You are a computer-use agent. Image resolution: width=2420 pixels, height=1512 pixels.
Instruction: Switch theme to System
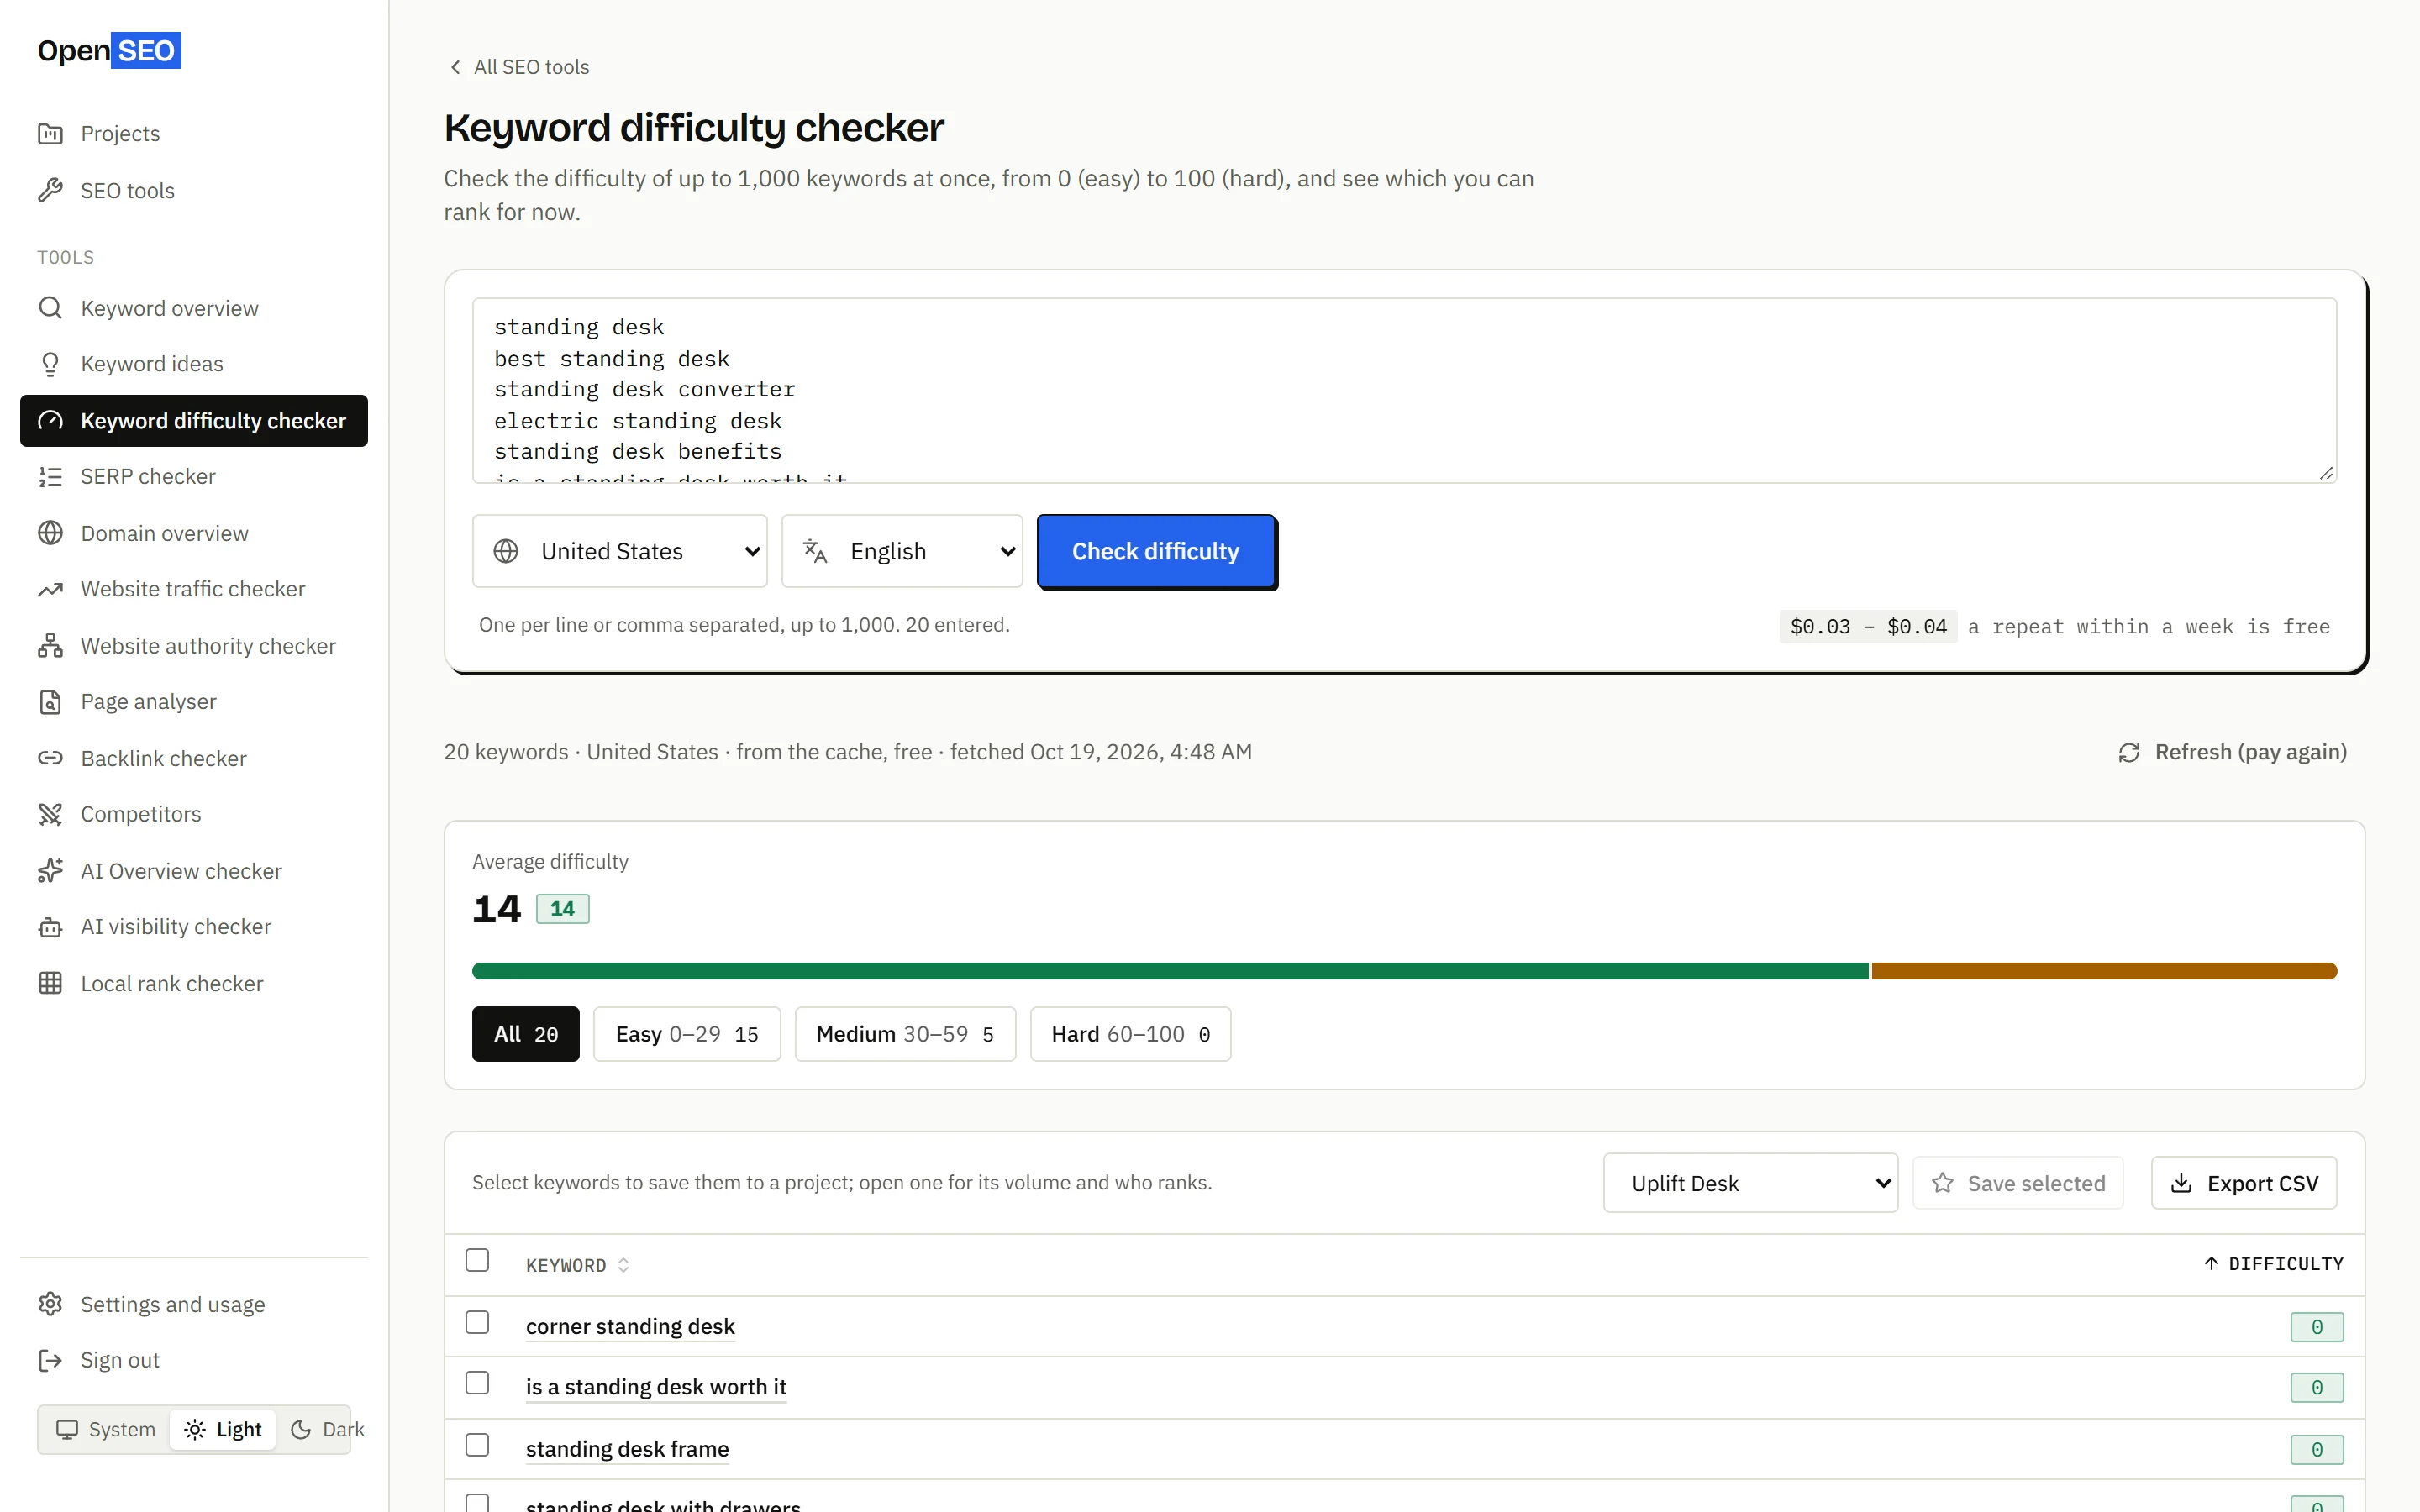[105, 1429]
